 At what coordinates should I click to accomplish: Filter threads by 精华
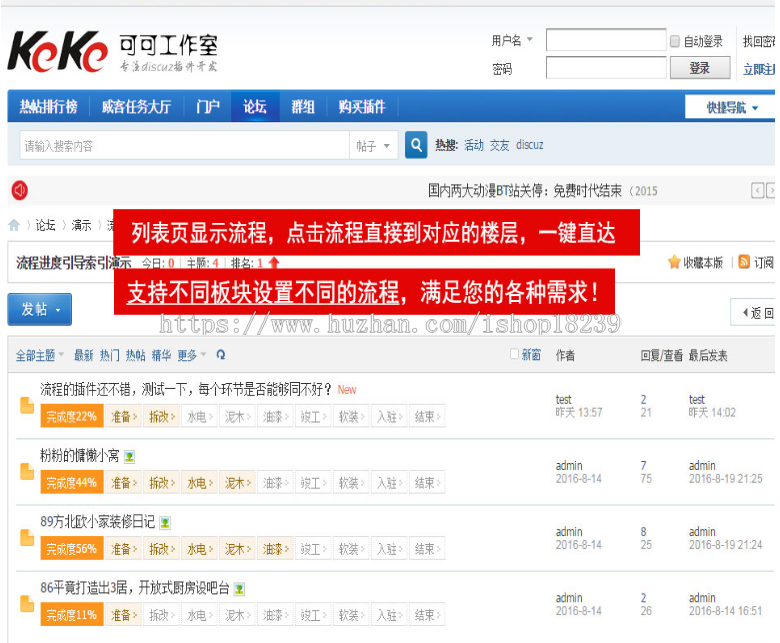tap(161, 355)
